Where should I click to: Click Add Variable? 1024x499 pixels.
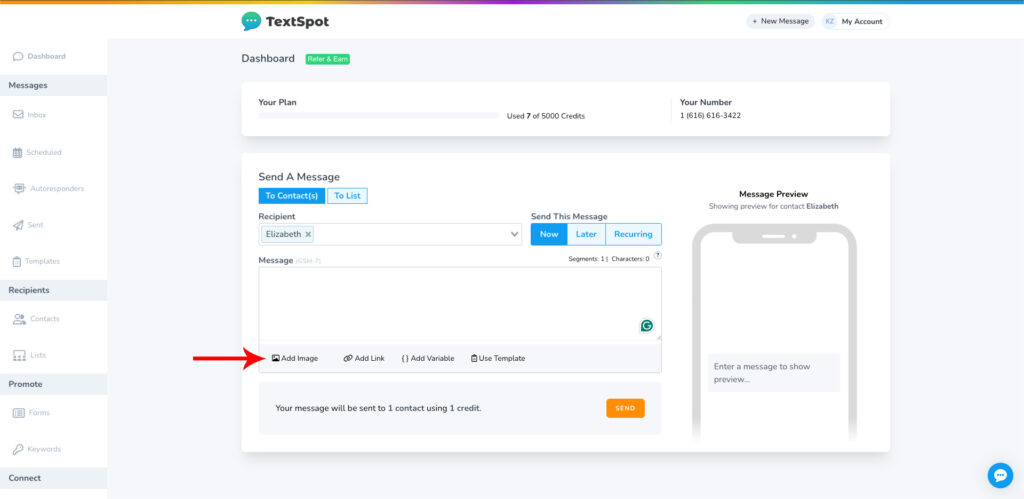[428, 359]
